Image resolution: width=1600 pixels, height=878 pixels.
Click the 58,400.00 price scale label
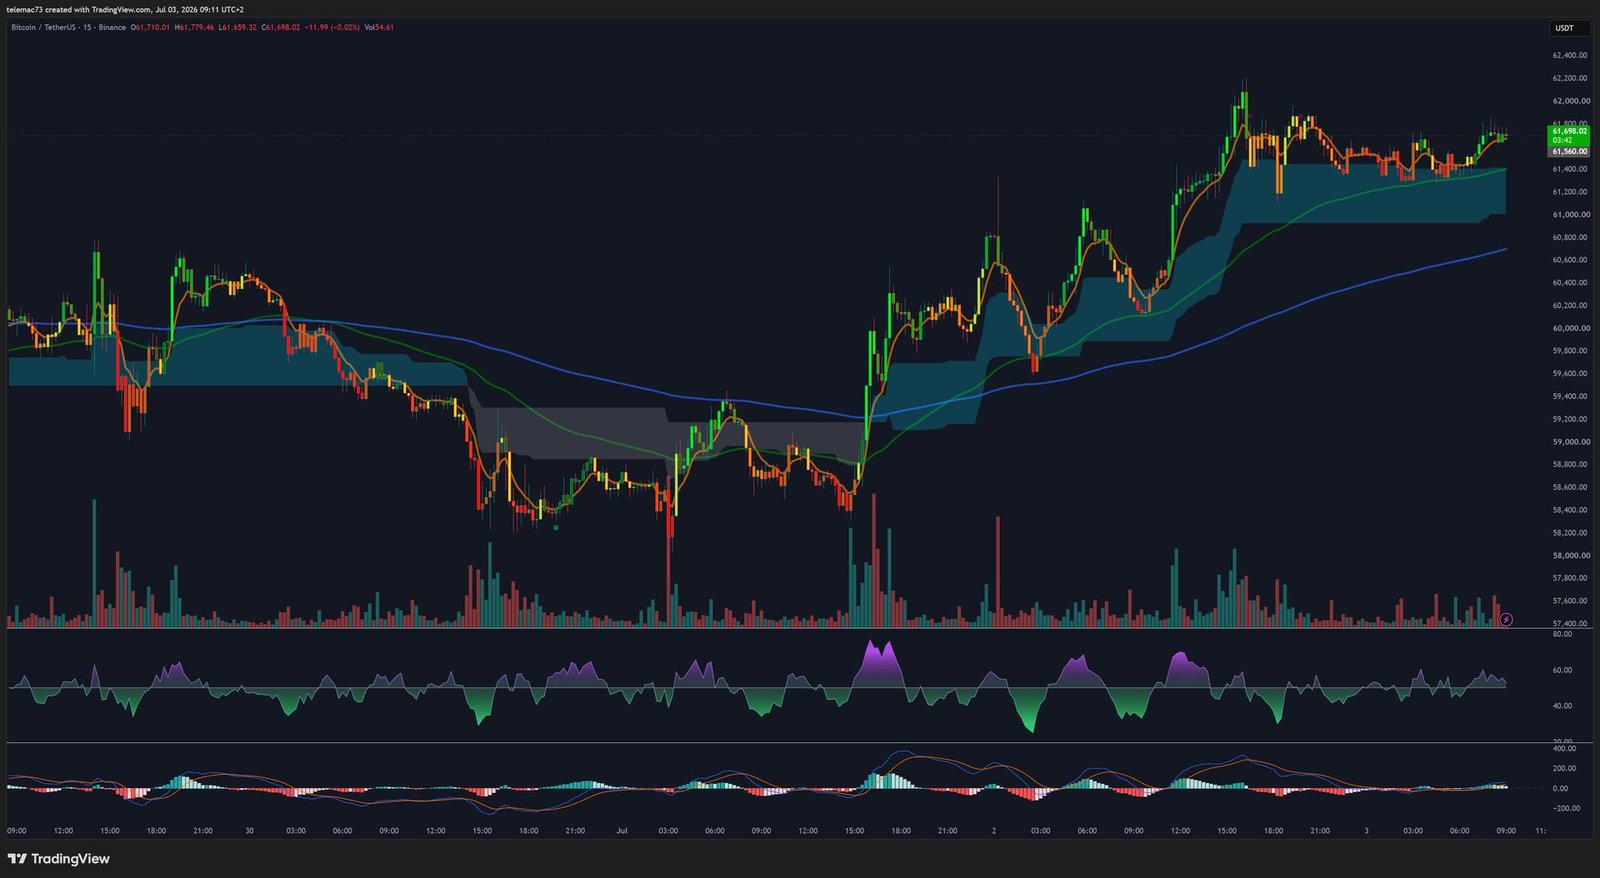[1569, 510]
